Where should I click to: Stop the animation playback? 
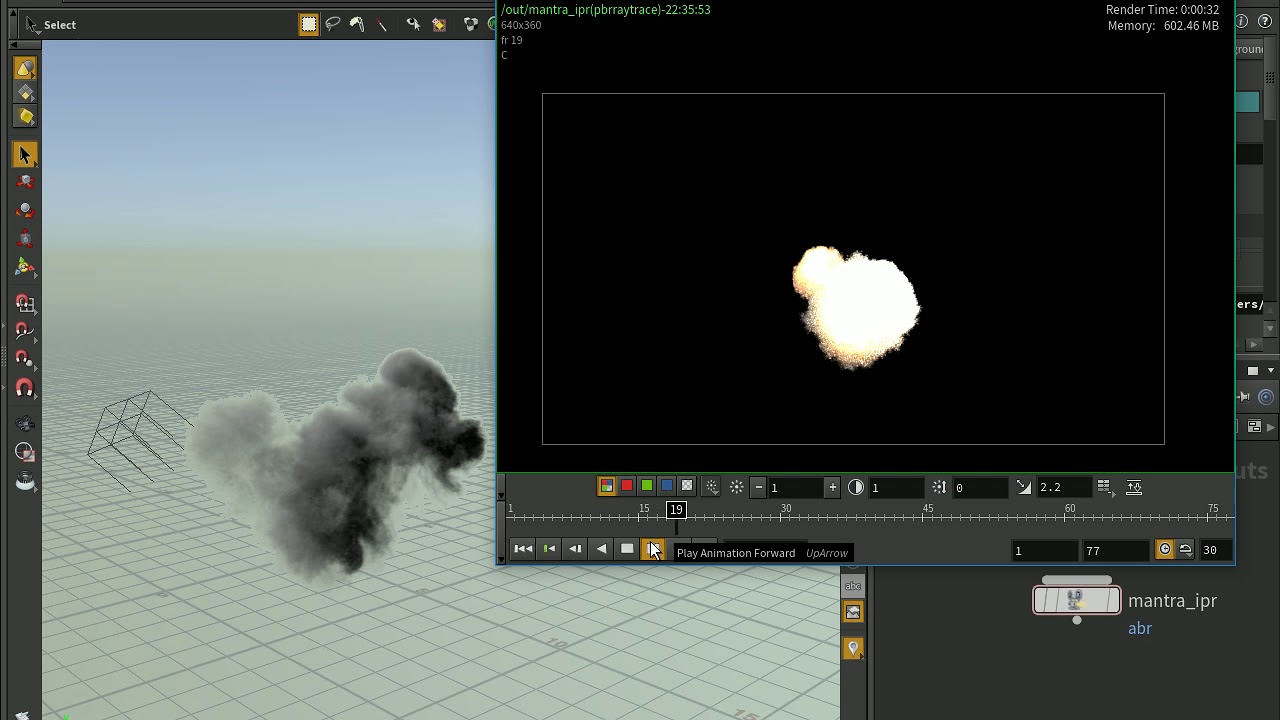(x=627, y=549)
